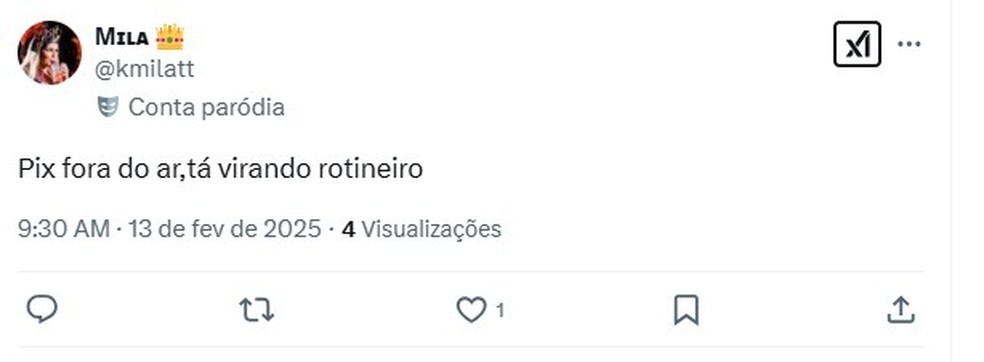Click the parody mask icon
This screenshot has height=362, width=984.
(x=108, y=107)
